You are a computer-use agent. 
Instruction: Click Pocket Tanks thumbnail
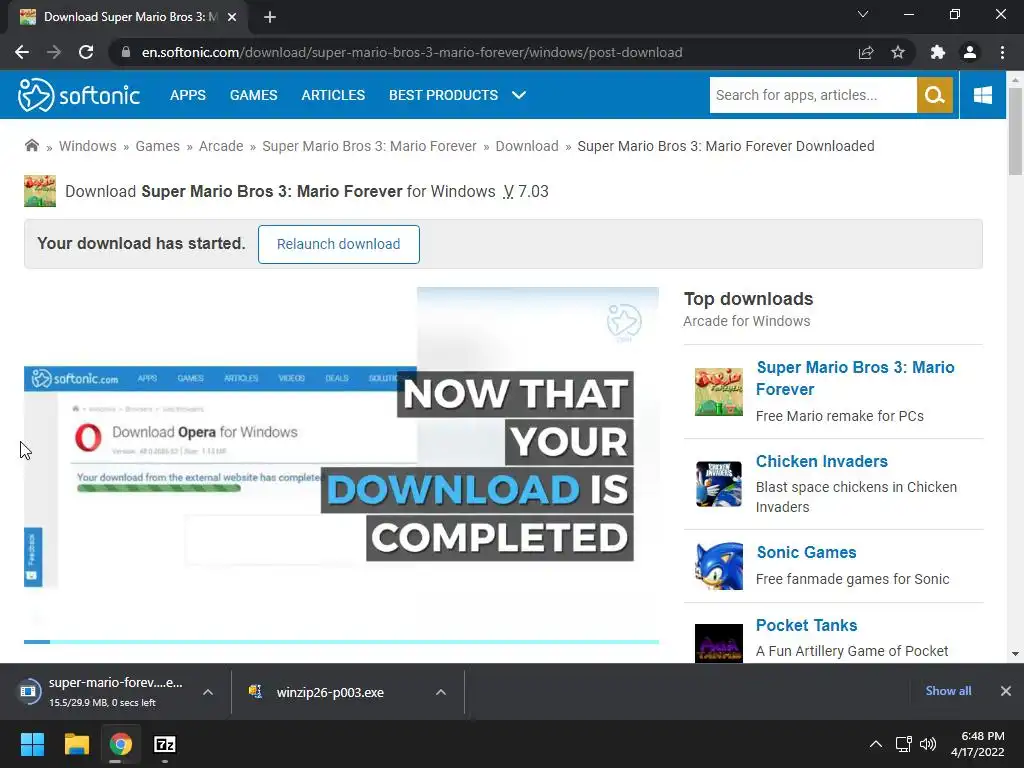coord(719,643)
